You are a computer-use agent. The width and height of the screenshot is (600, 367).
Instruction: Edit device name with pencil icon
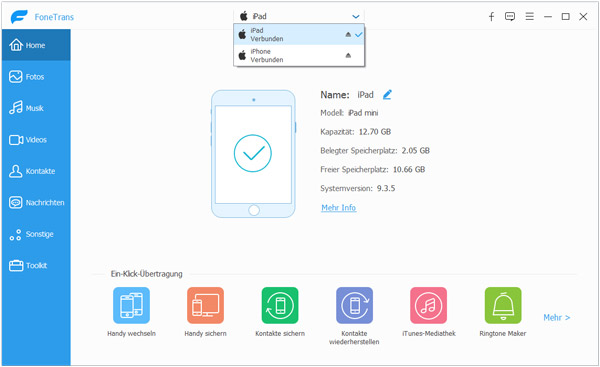[x=387, y=95]
